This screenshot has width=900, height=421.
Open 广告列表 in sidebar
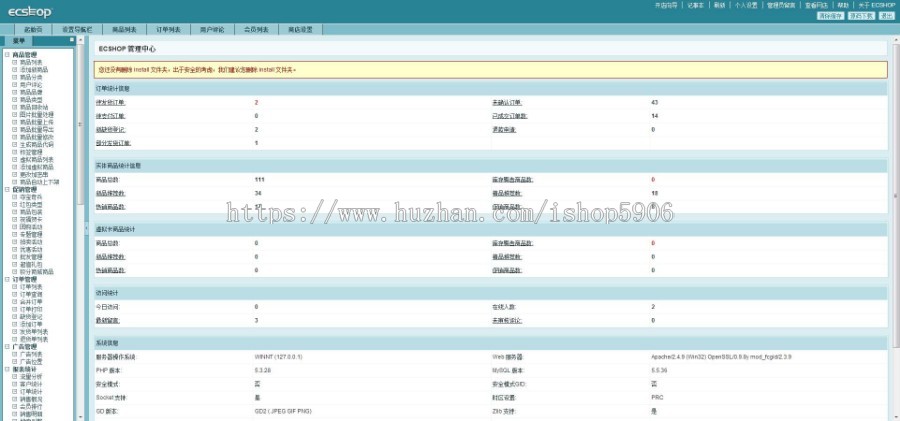coord(31,354)
